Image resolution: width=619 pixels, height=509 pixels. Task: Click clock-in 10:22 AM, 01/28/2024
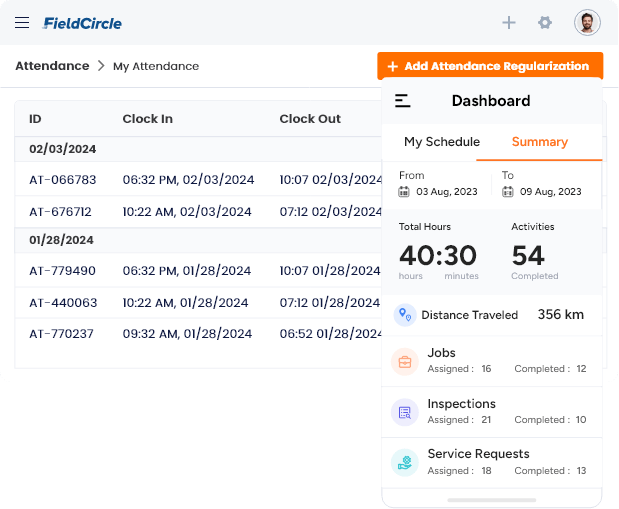(x=185, y=302)
